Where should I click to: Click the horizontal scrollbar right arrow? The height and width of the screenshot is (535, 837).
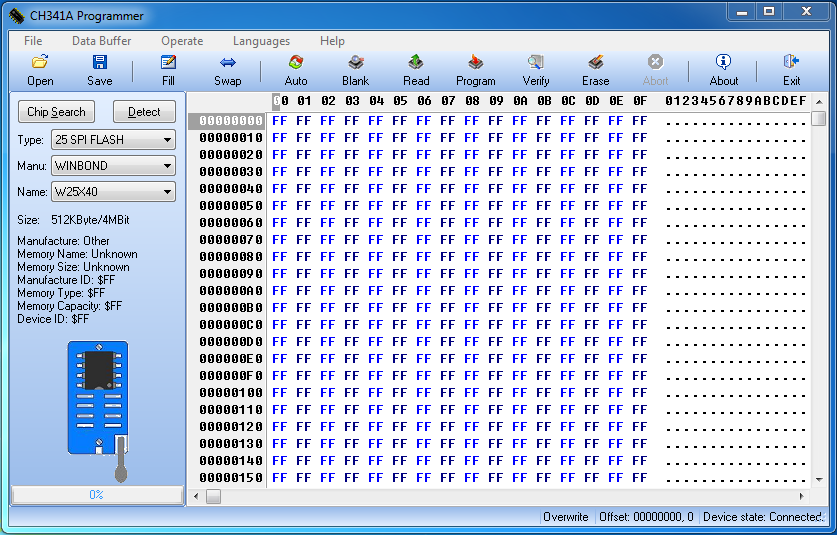801,497
